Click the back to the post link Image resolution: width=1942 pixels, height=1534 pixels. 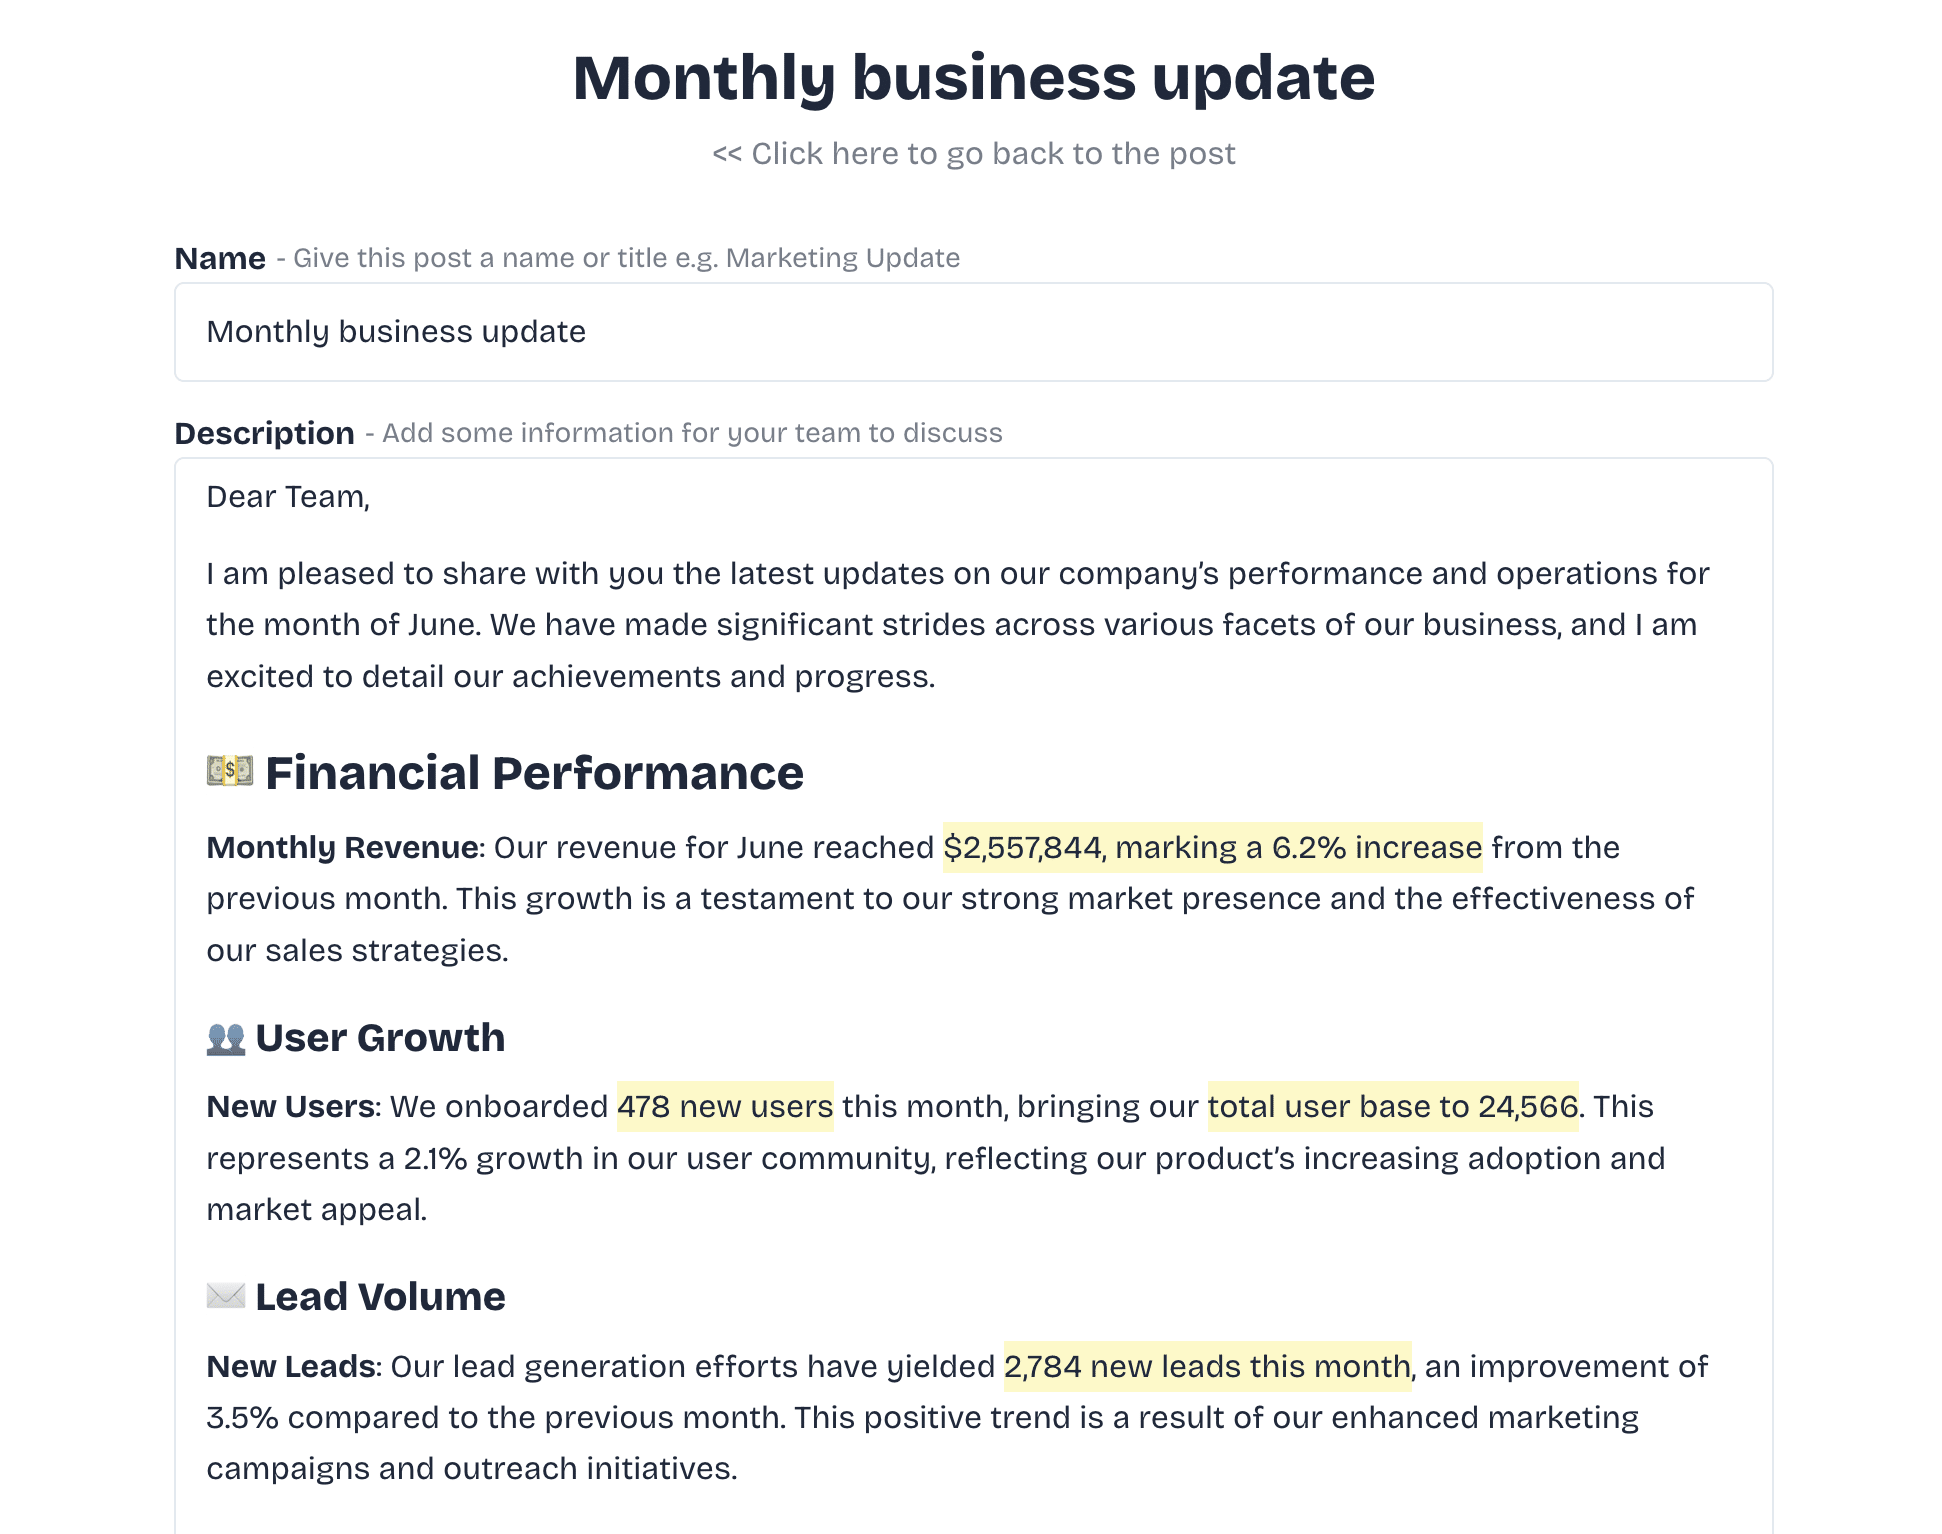coord(973,153)
